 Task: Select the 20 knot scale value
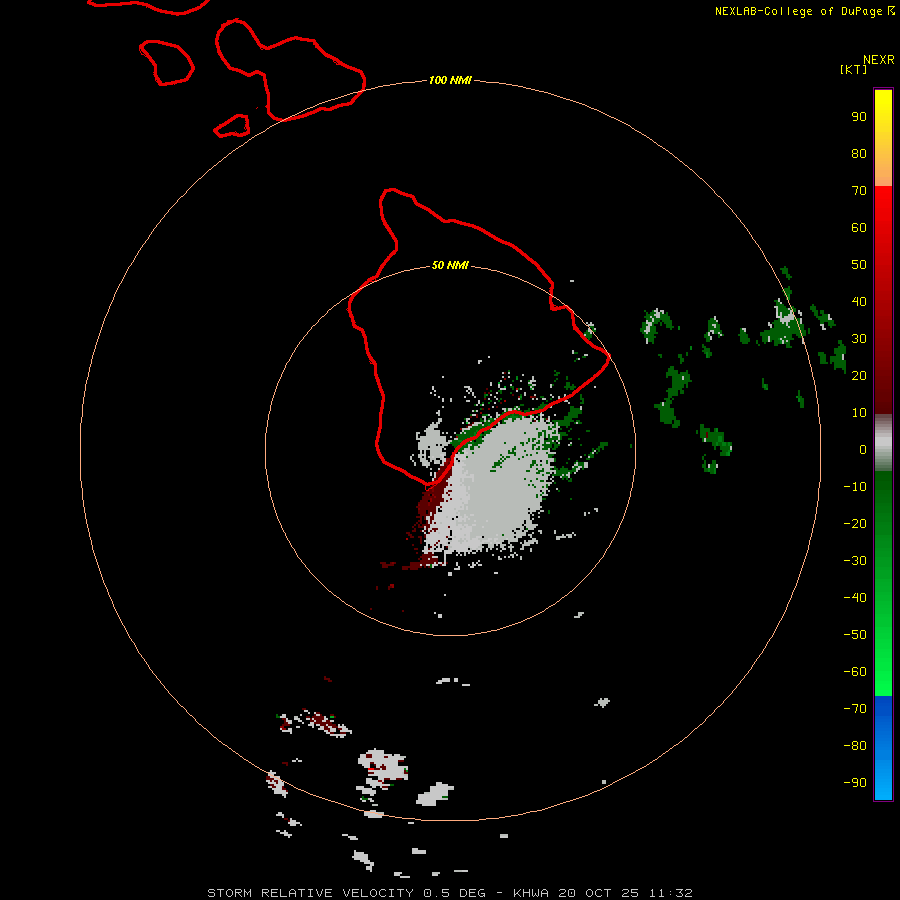coord(859,375)
